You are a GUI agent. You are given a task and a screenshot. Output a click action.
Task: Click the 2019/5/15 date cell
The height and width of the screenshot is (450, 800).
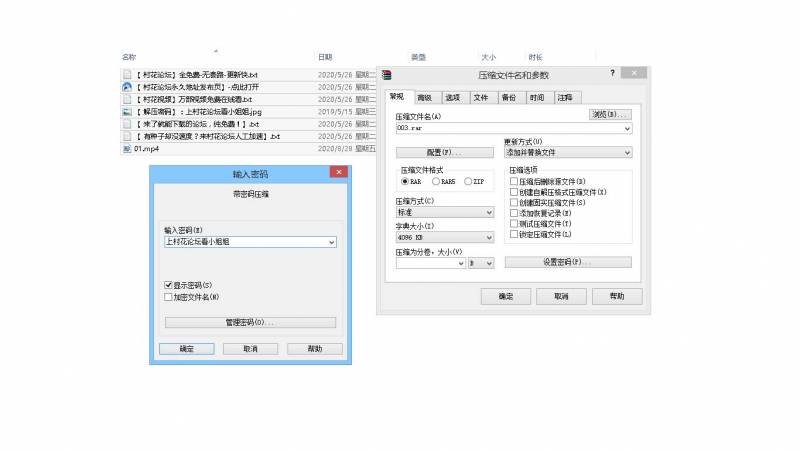point(335,112)
